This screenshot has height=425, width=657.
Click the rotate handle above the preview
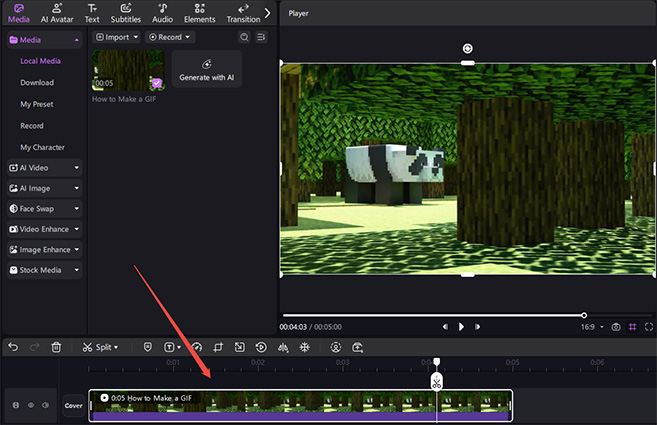coord(468,49)
